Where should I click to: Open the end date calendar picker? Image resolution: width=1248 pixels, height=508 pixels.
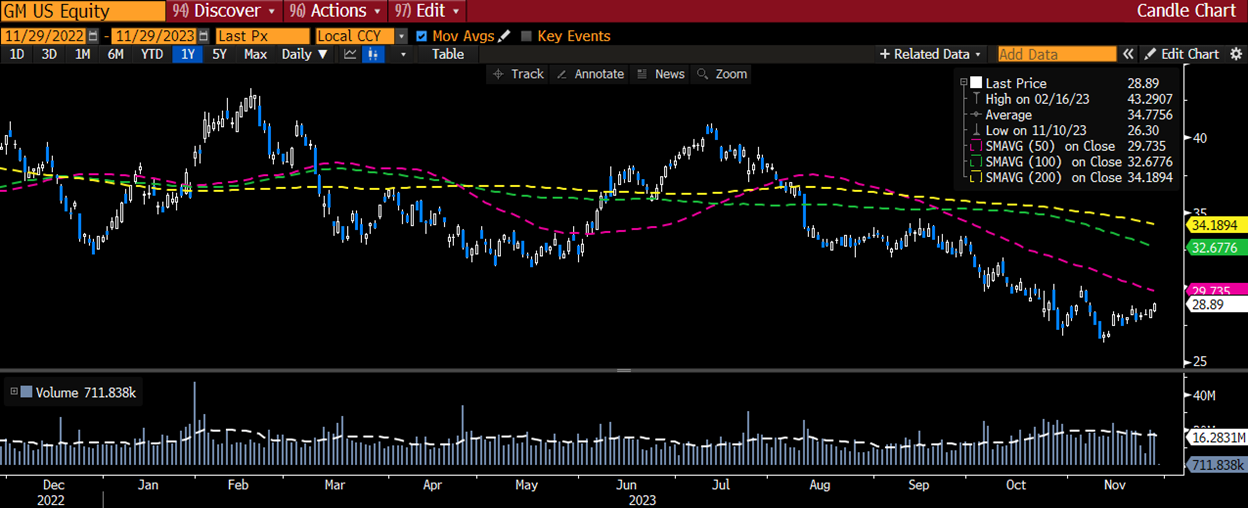tap(204, 36)
